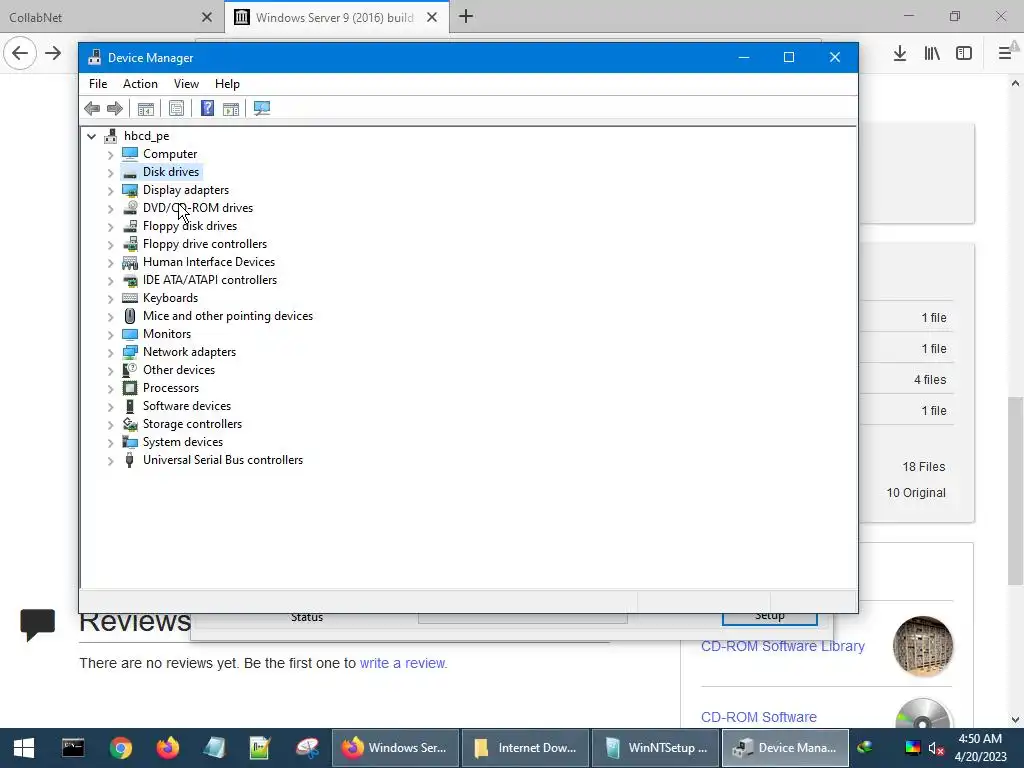1024x768 pixels.
Task: Open the CD-ROM Software link
Action: click(x=758, y=717)
